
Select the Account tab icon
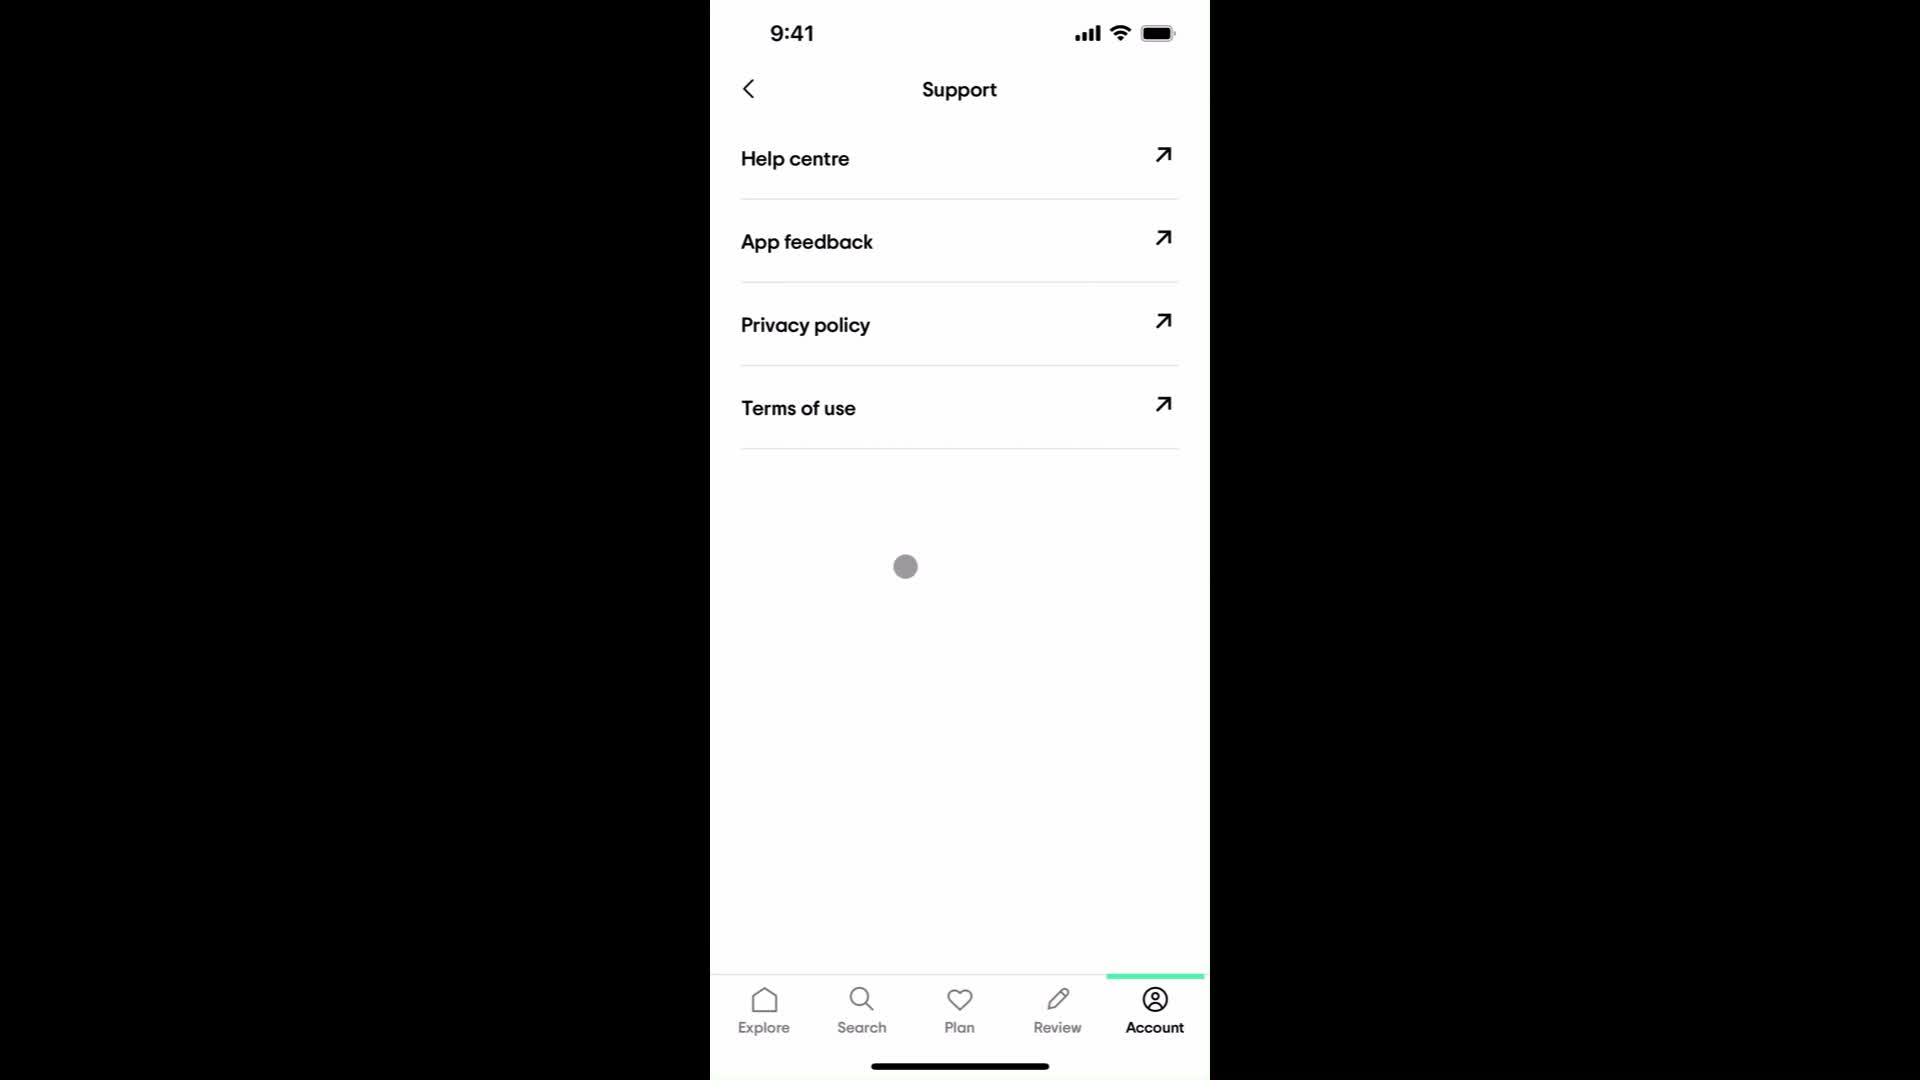click(x=1154, y=1000)
